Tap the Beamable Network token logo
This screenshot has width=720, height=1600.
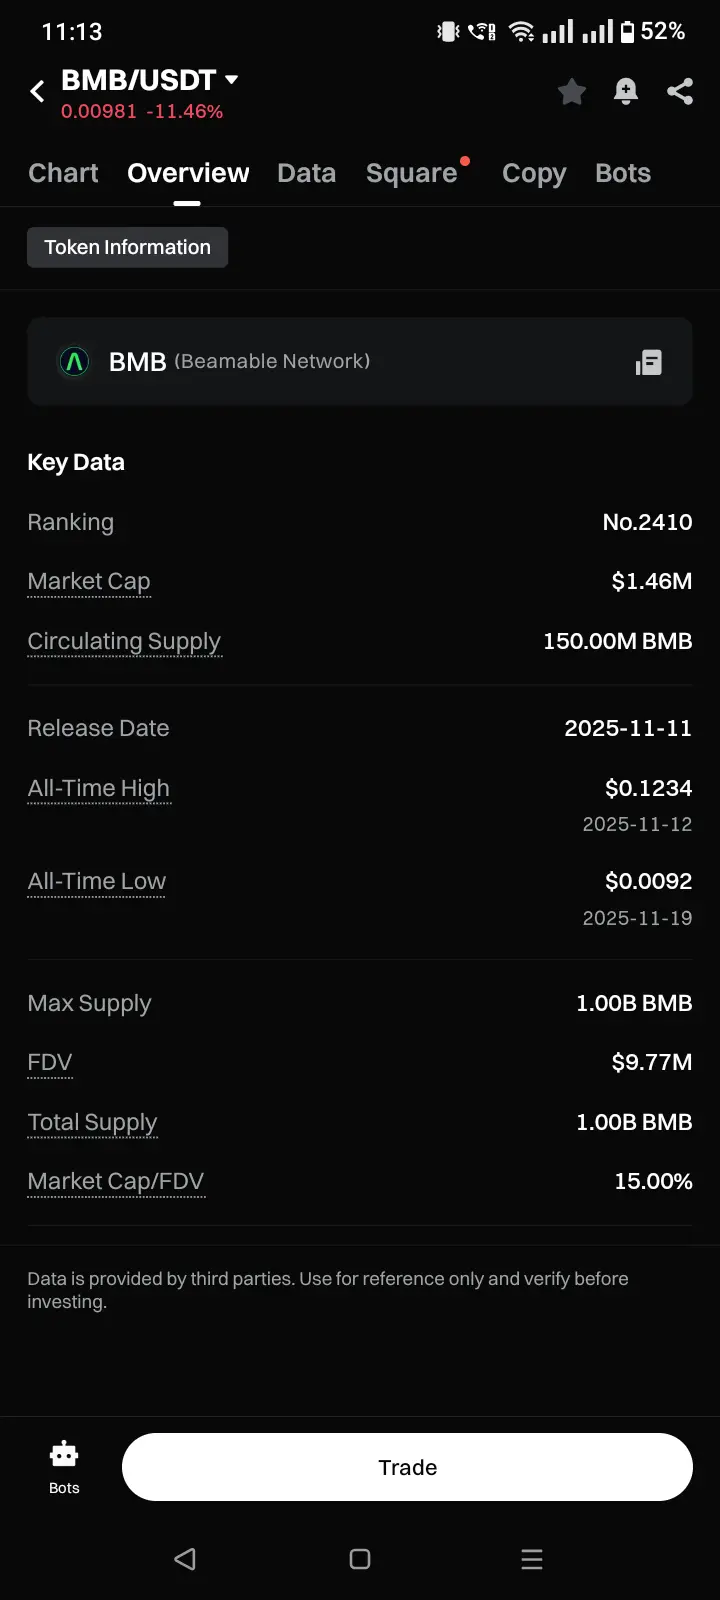tap(74, 362)
